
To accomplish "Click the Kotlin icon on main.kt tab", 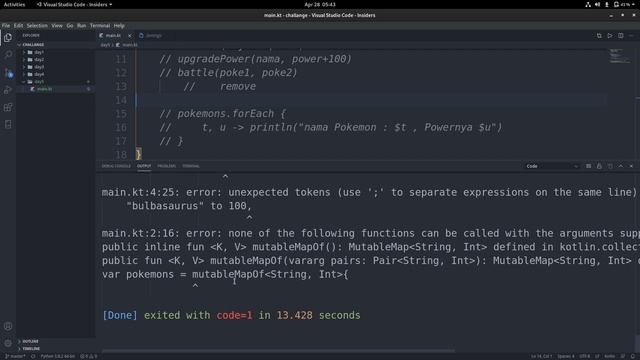I will (x=101, y=36).
